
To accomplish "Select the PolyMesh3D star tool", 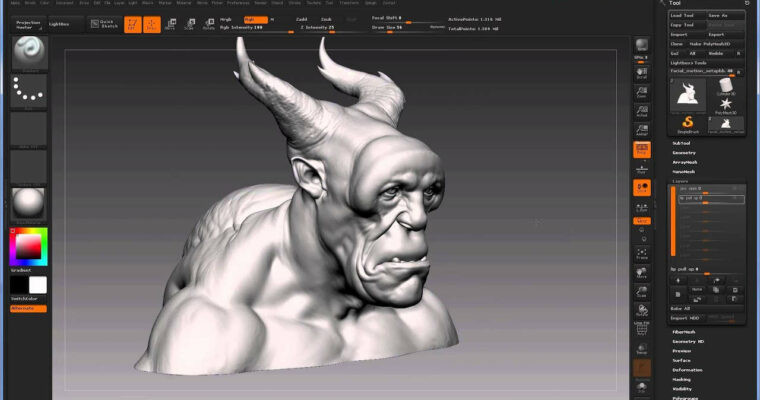I will point(726,106).
